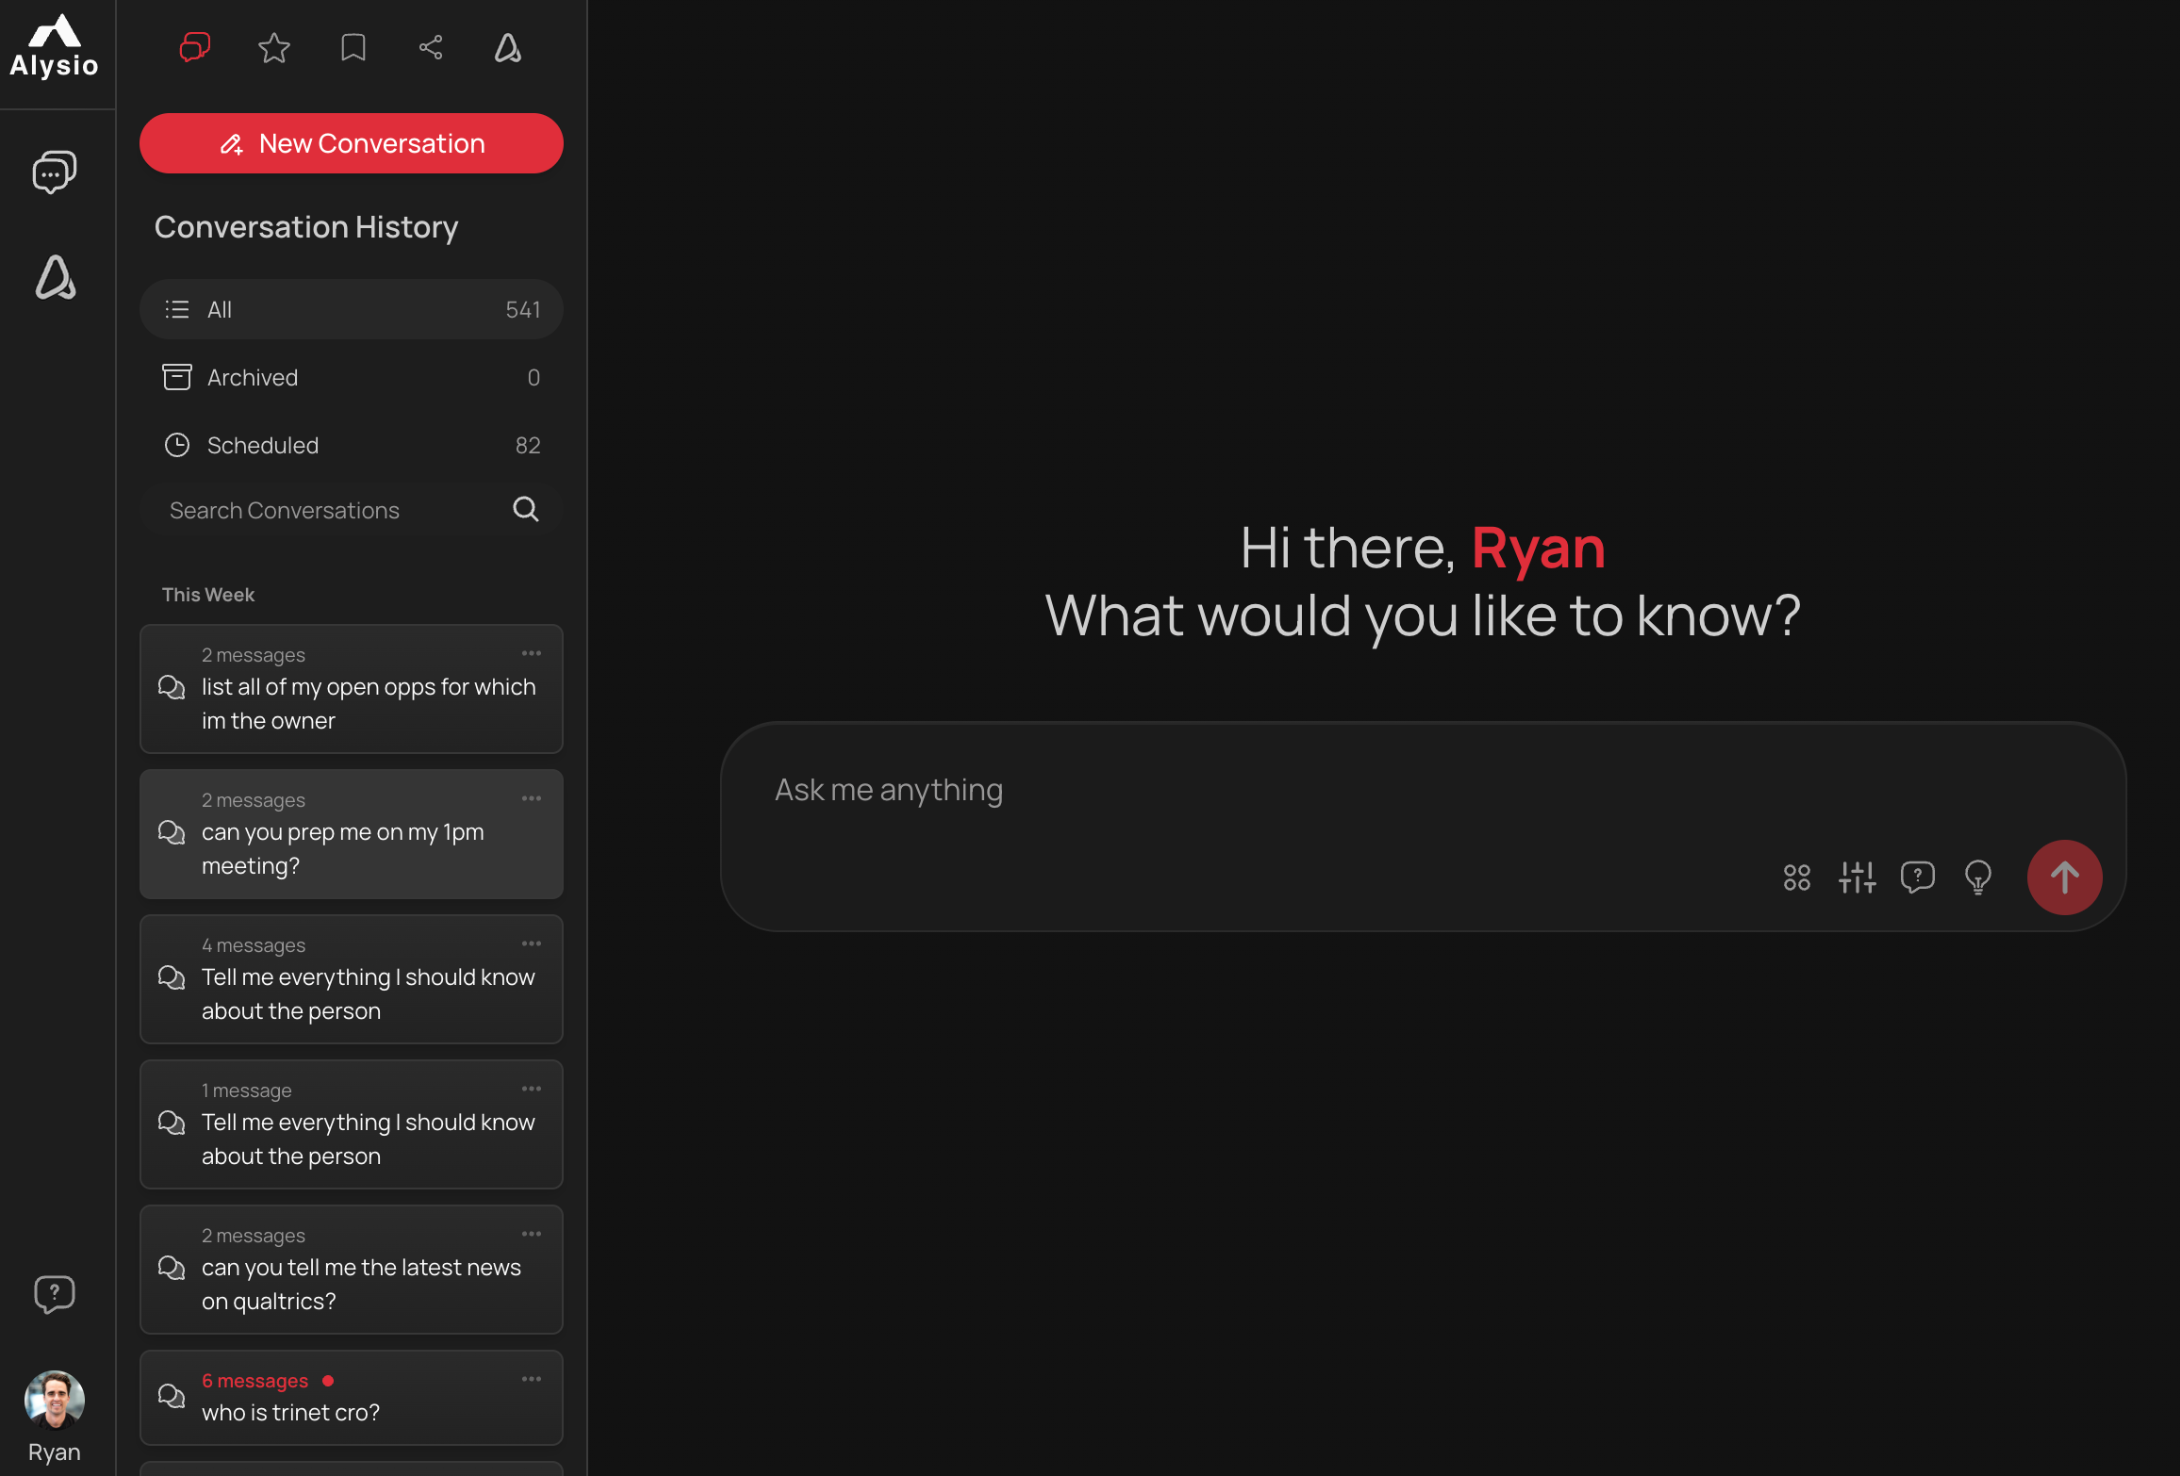This screenshot has width=2180, height=1476.
Task: Open the favorites star tab
Action: [273, 48]
